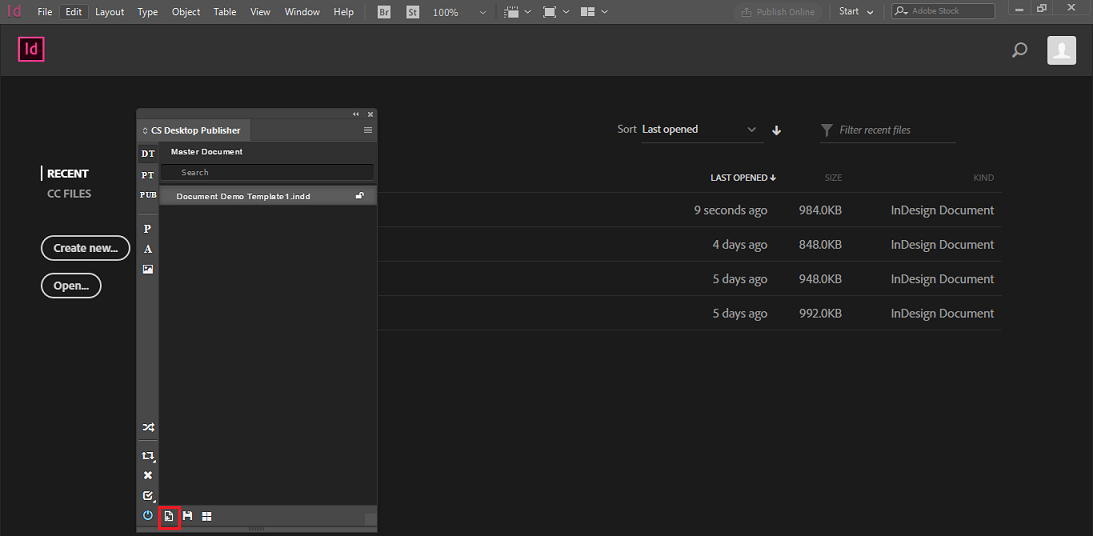This screenshot has height=536, width=1093.
Task: Switch to the CC FILES list
Action: 69,194
